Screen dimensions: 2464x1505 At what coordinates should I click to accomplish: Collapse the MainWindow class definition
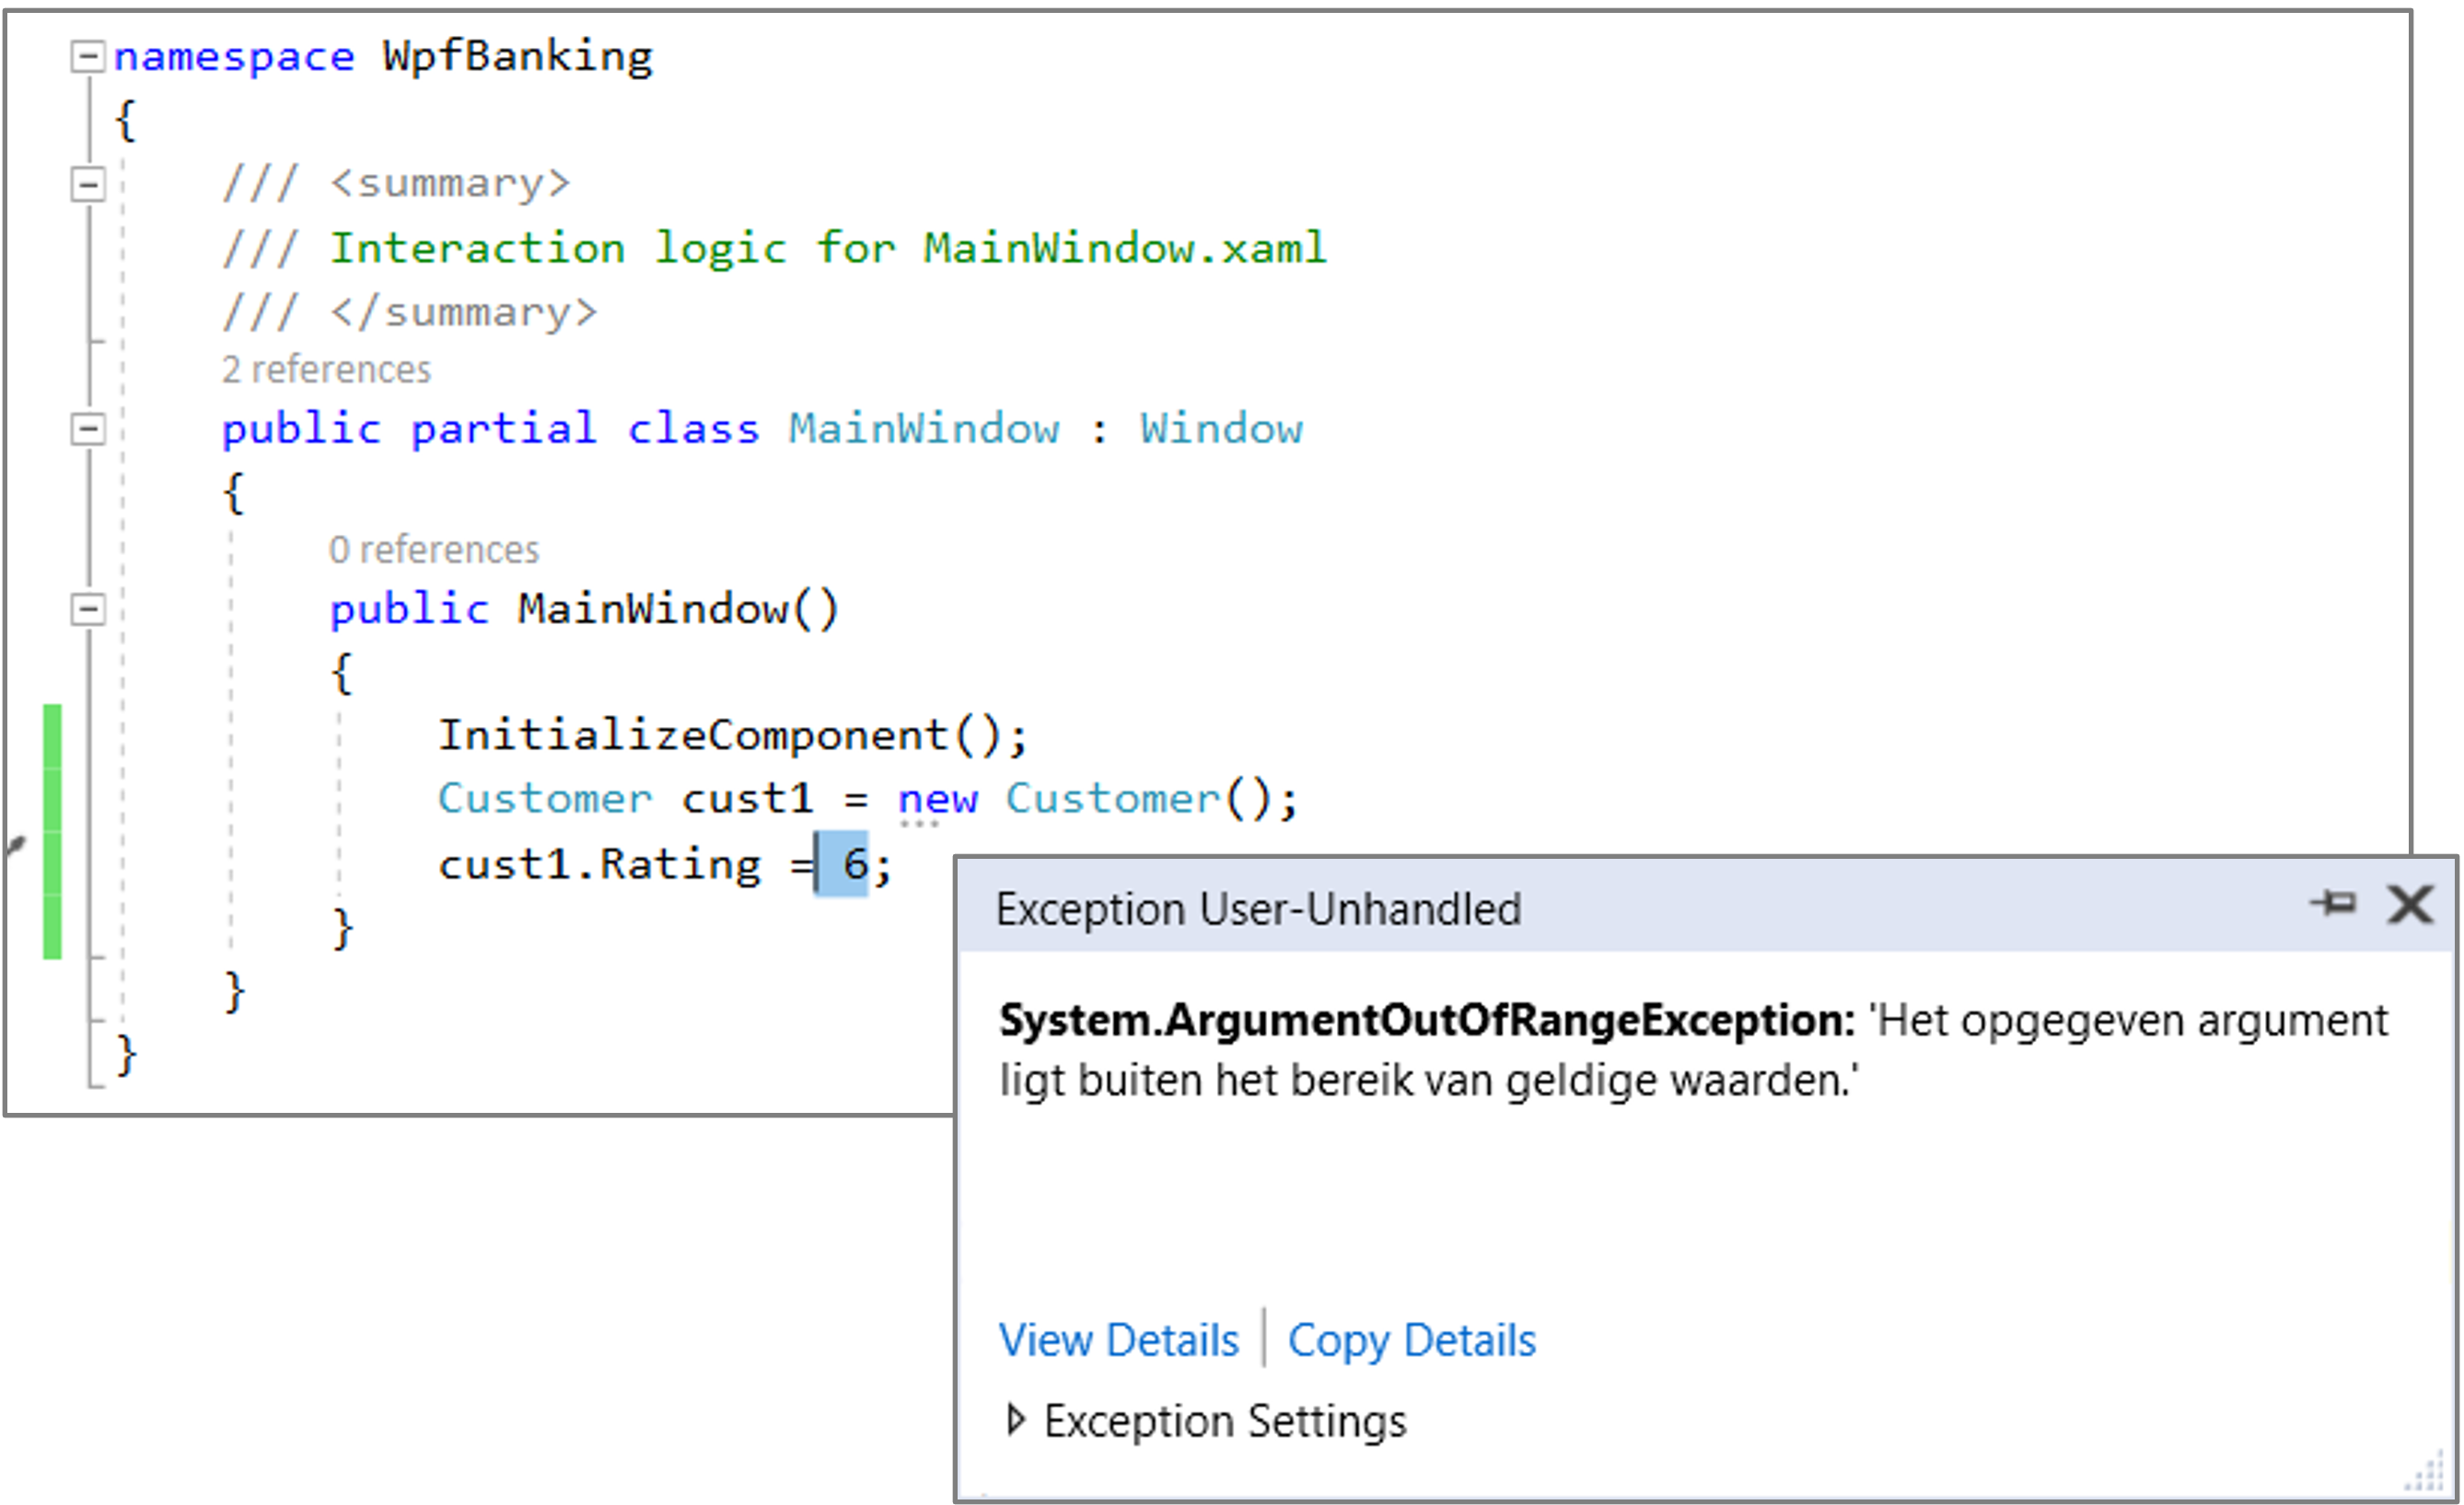[87, 429]
